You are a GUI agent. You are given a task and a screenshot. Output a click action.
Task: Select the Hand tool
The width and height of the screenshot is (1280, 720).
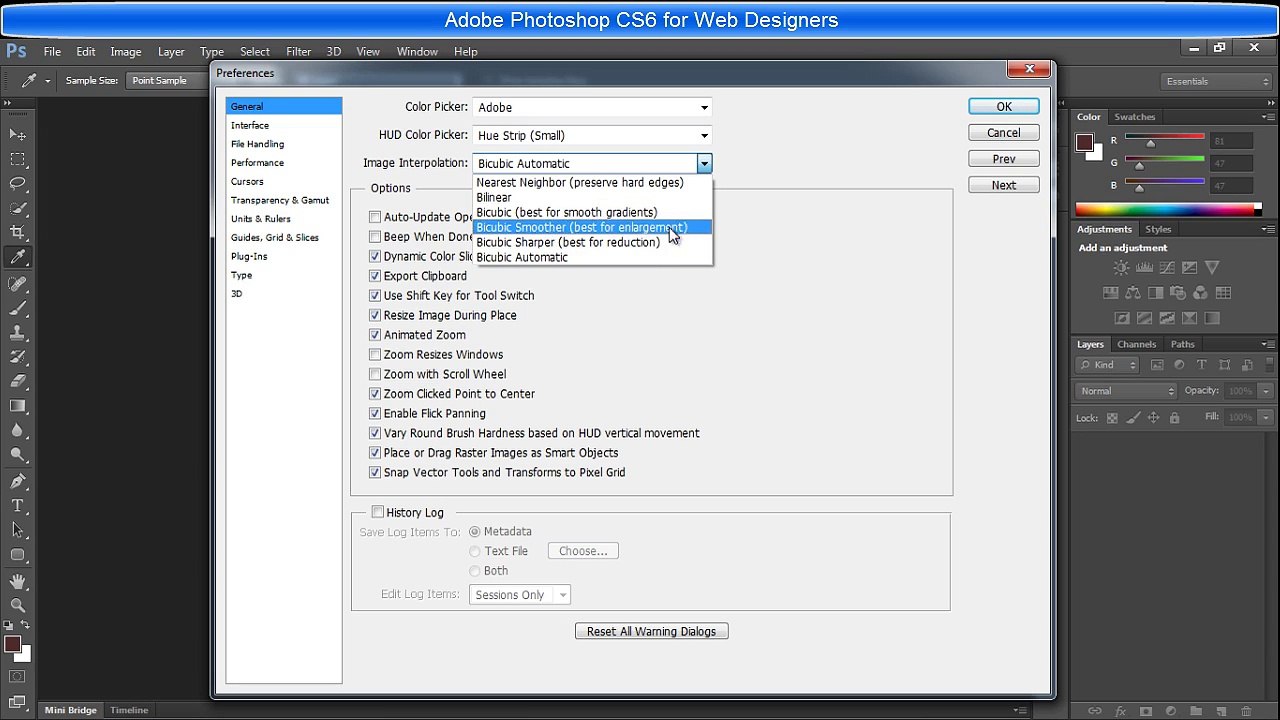tap(17, 581)
